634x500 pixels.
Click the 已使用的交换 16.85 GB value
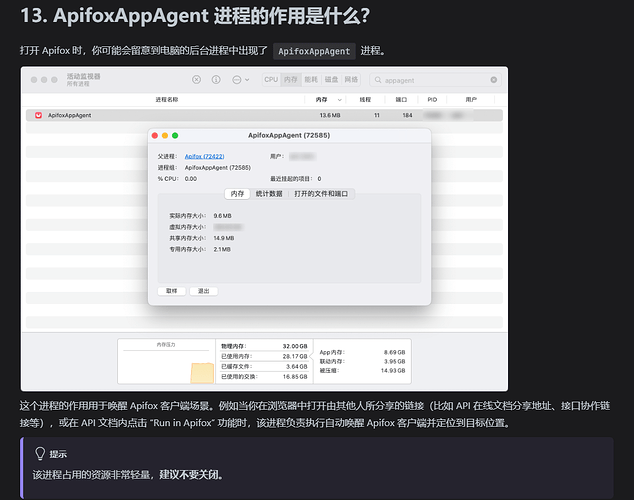(x=295, y=377)
